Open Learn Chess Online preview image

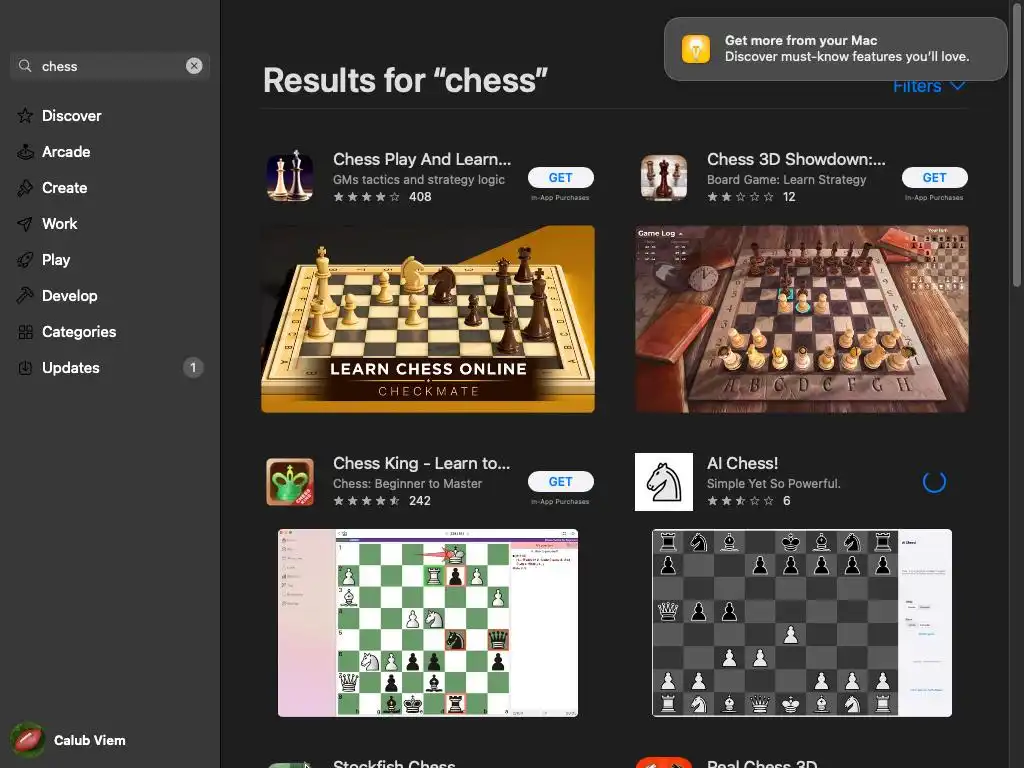(x=428, y=319)
